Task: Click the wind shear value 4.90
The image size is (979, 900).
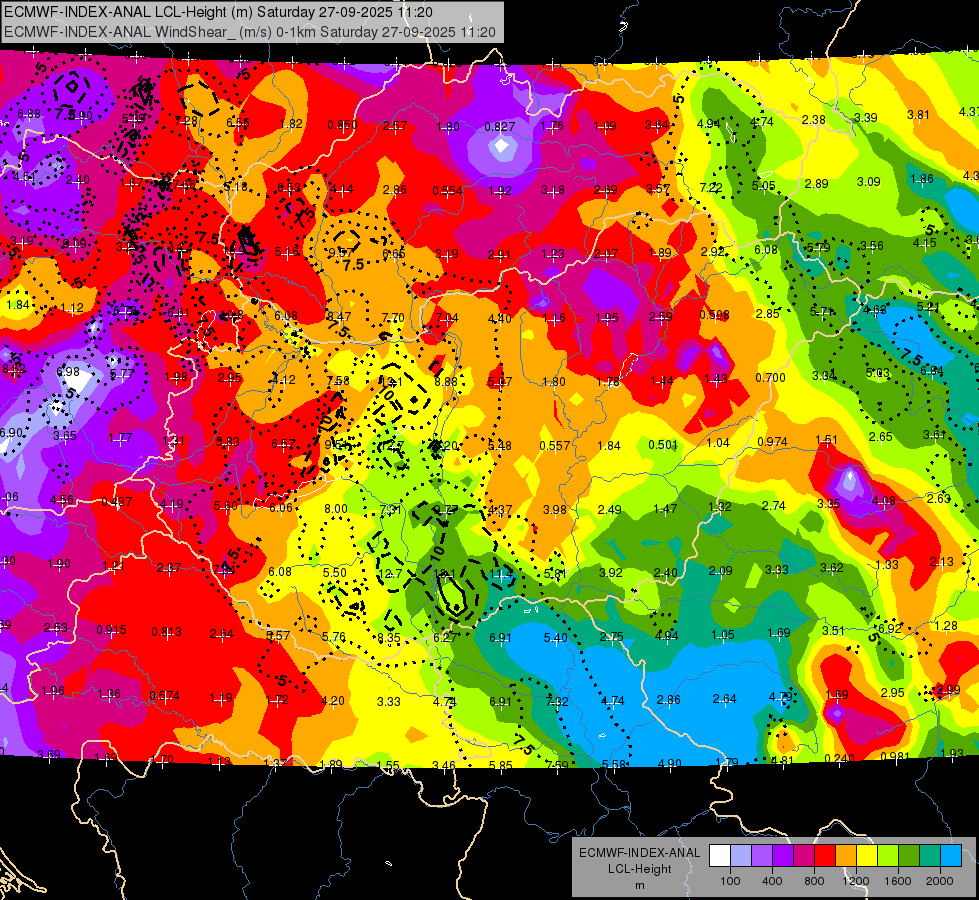Action: point(670,763)
